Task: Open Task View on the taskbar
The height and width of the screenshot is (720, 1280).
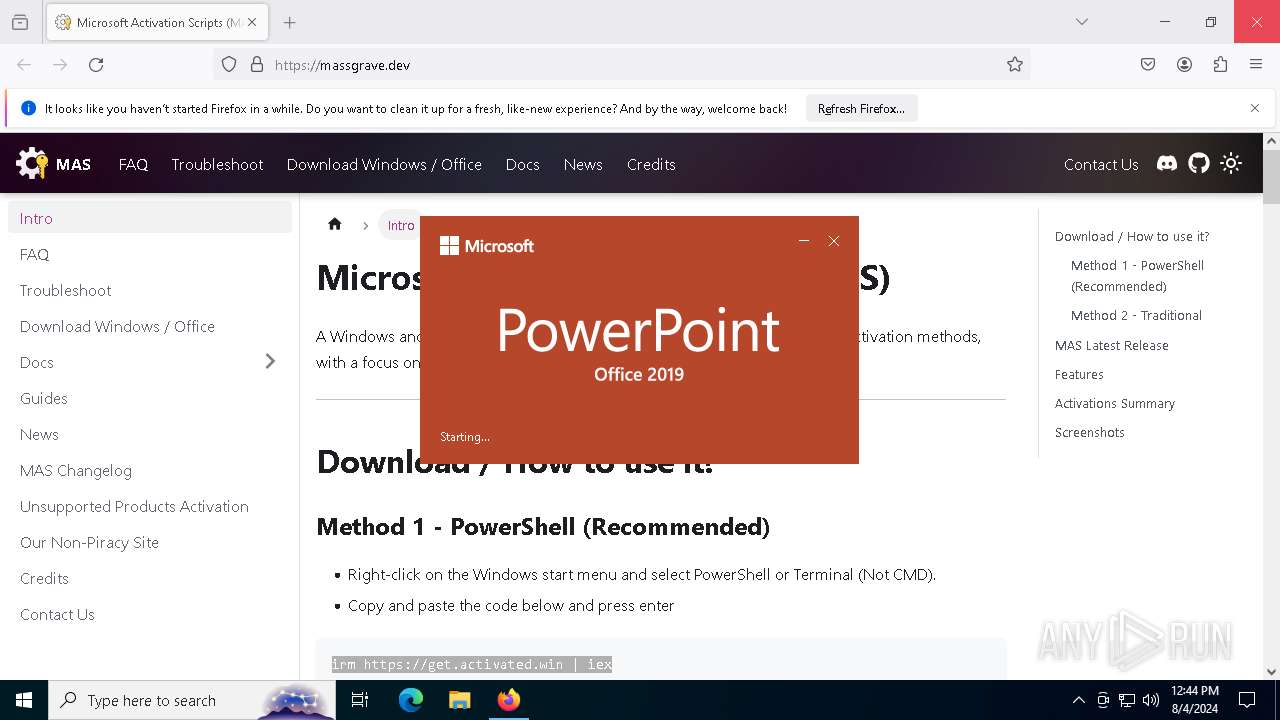Action: 360,700
